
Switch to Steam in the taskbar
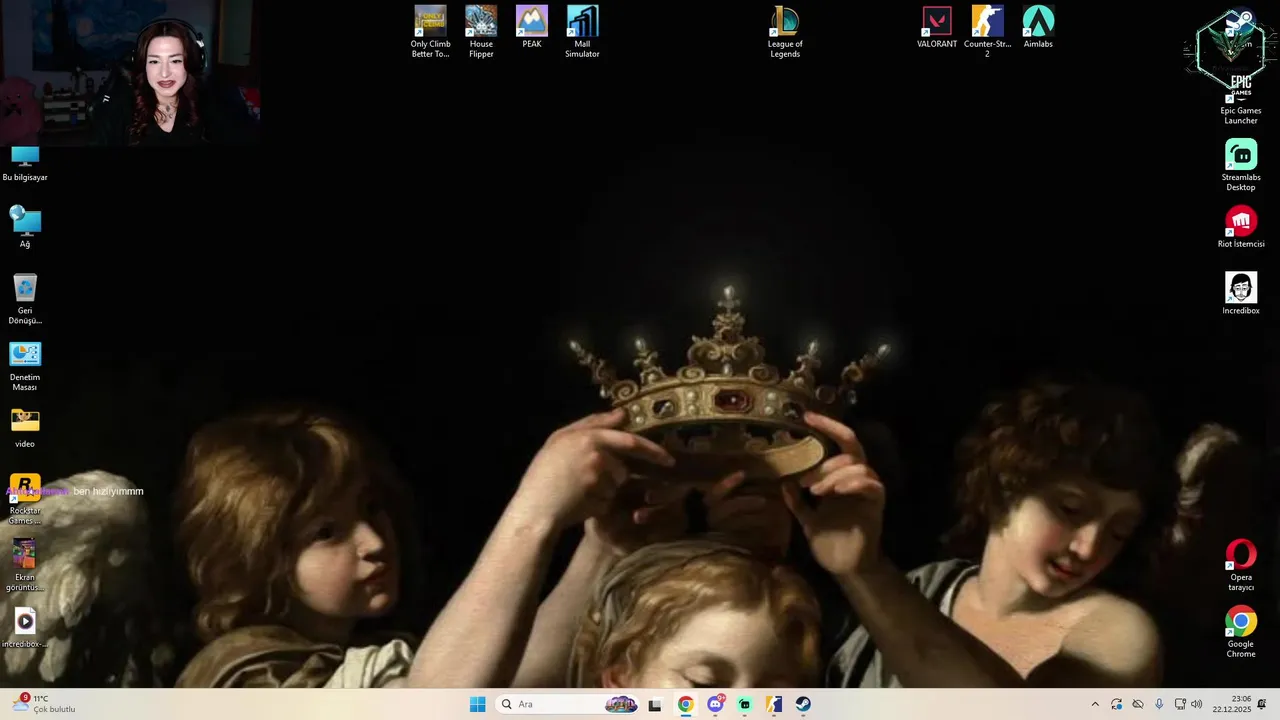pyautogui.click(x=803, y=704)
